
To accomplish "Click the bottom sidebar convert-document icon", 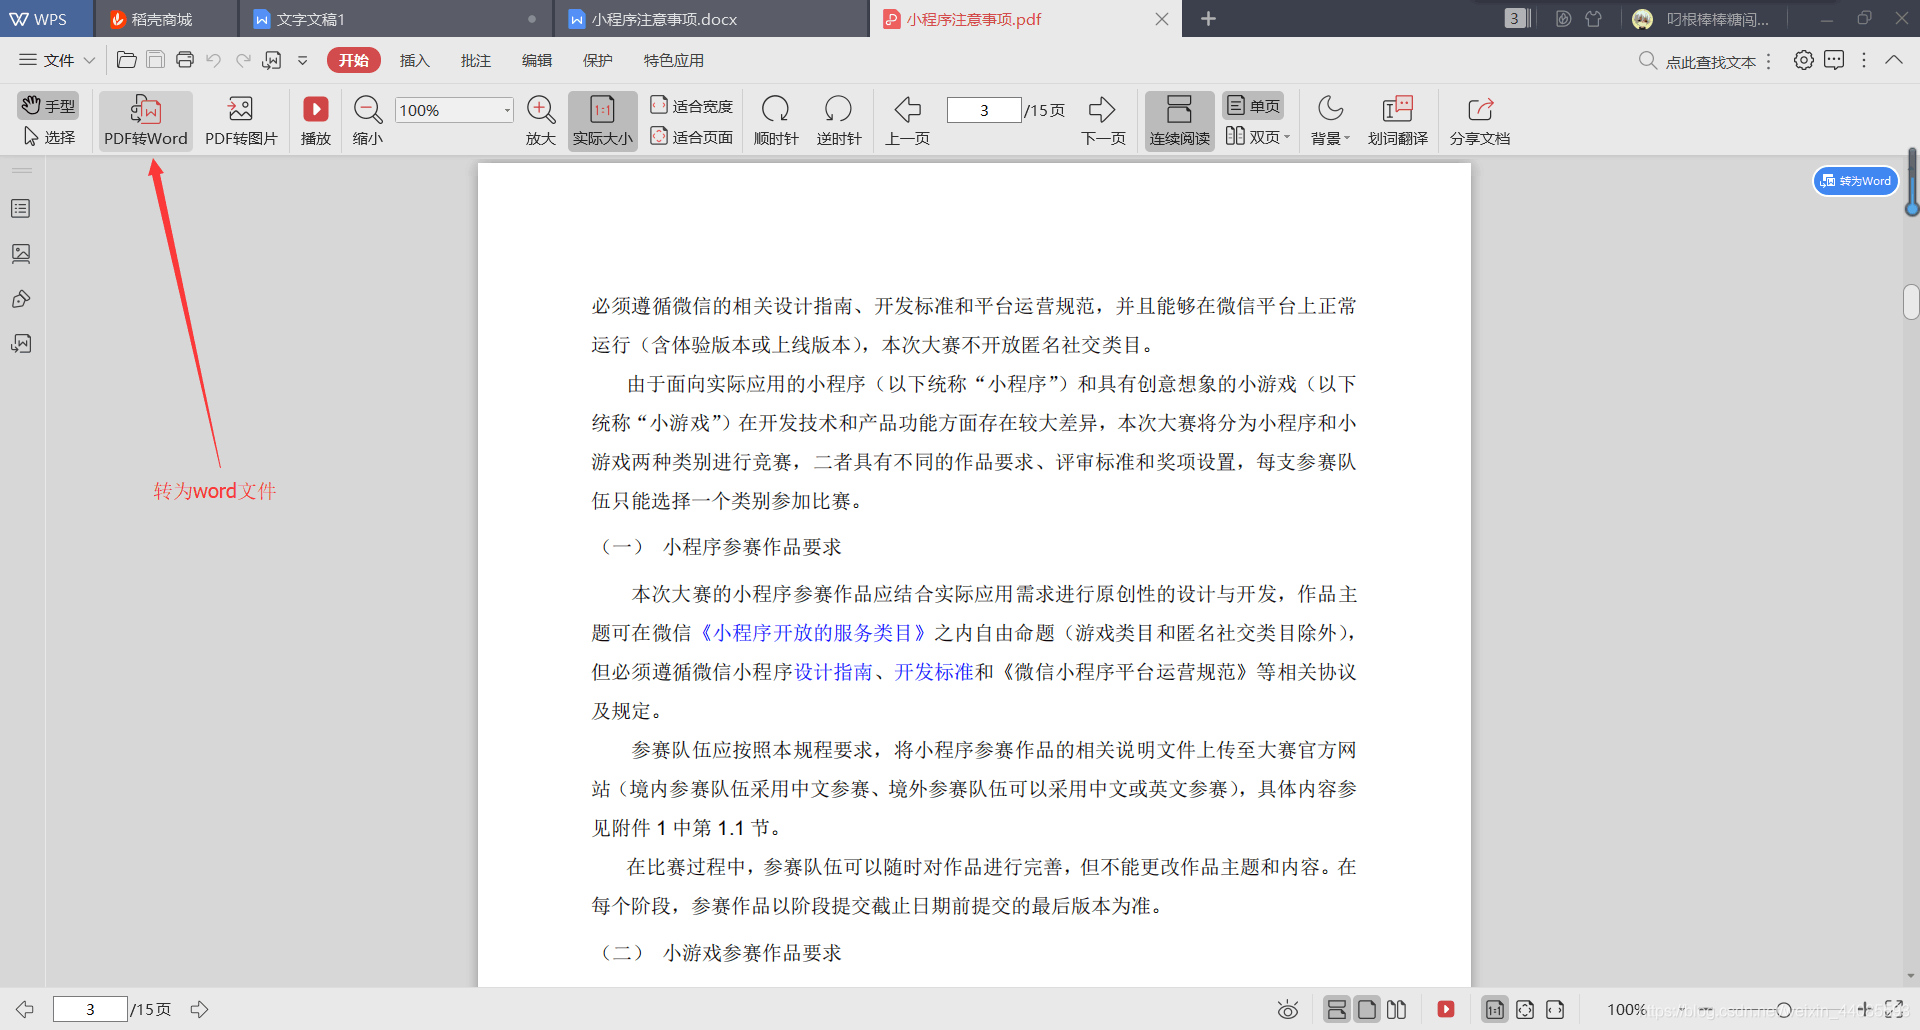I will click(21, 344).
